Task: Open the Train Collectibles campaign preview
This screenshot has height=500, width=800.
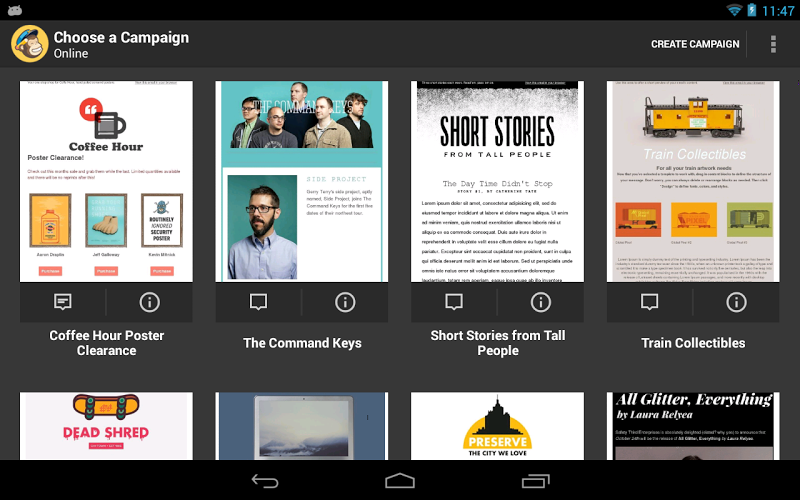Action: point(693,181)
